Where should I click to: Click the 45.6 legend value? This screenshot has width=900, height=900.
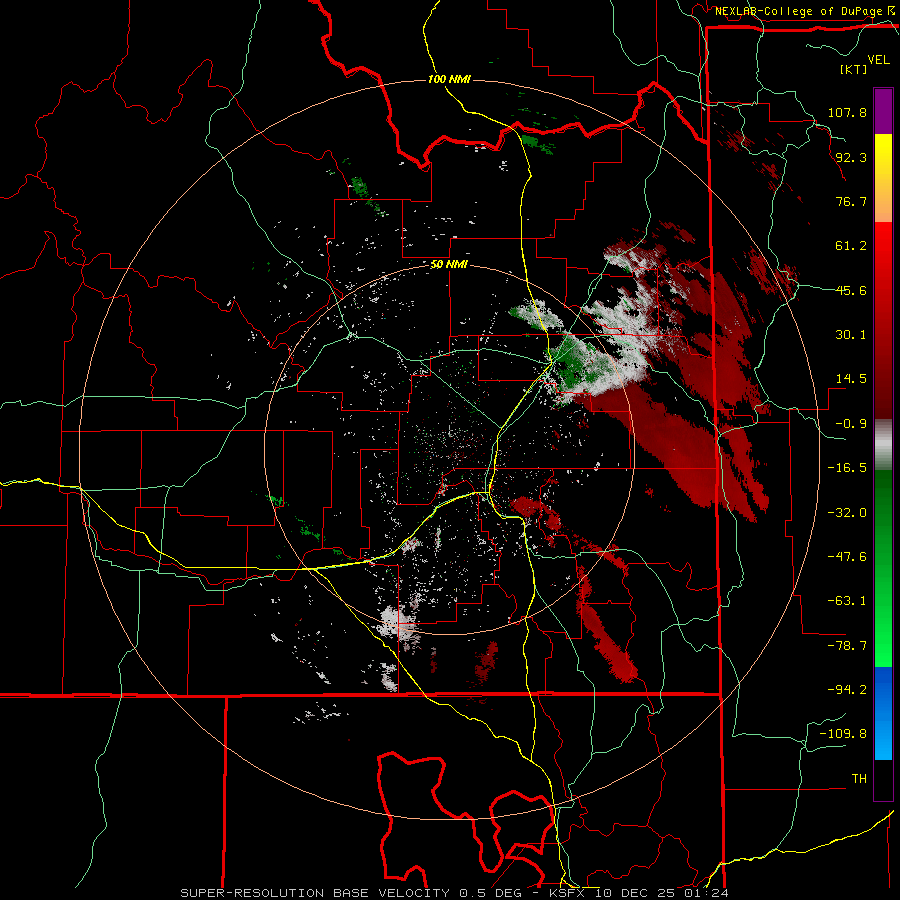[851, 290]
